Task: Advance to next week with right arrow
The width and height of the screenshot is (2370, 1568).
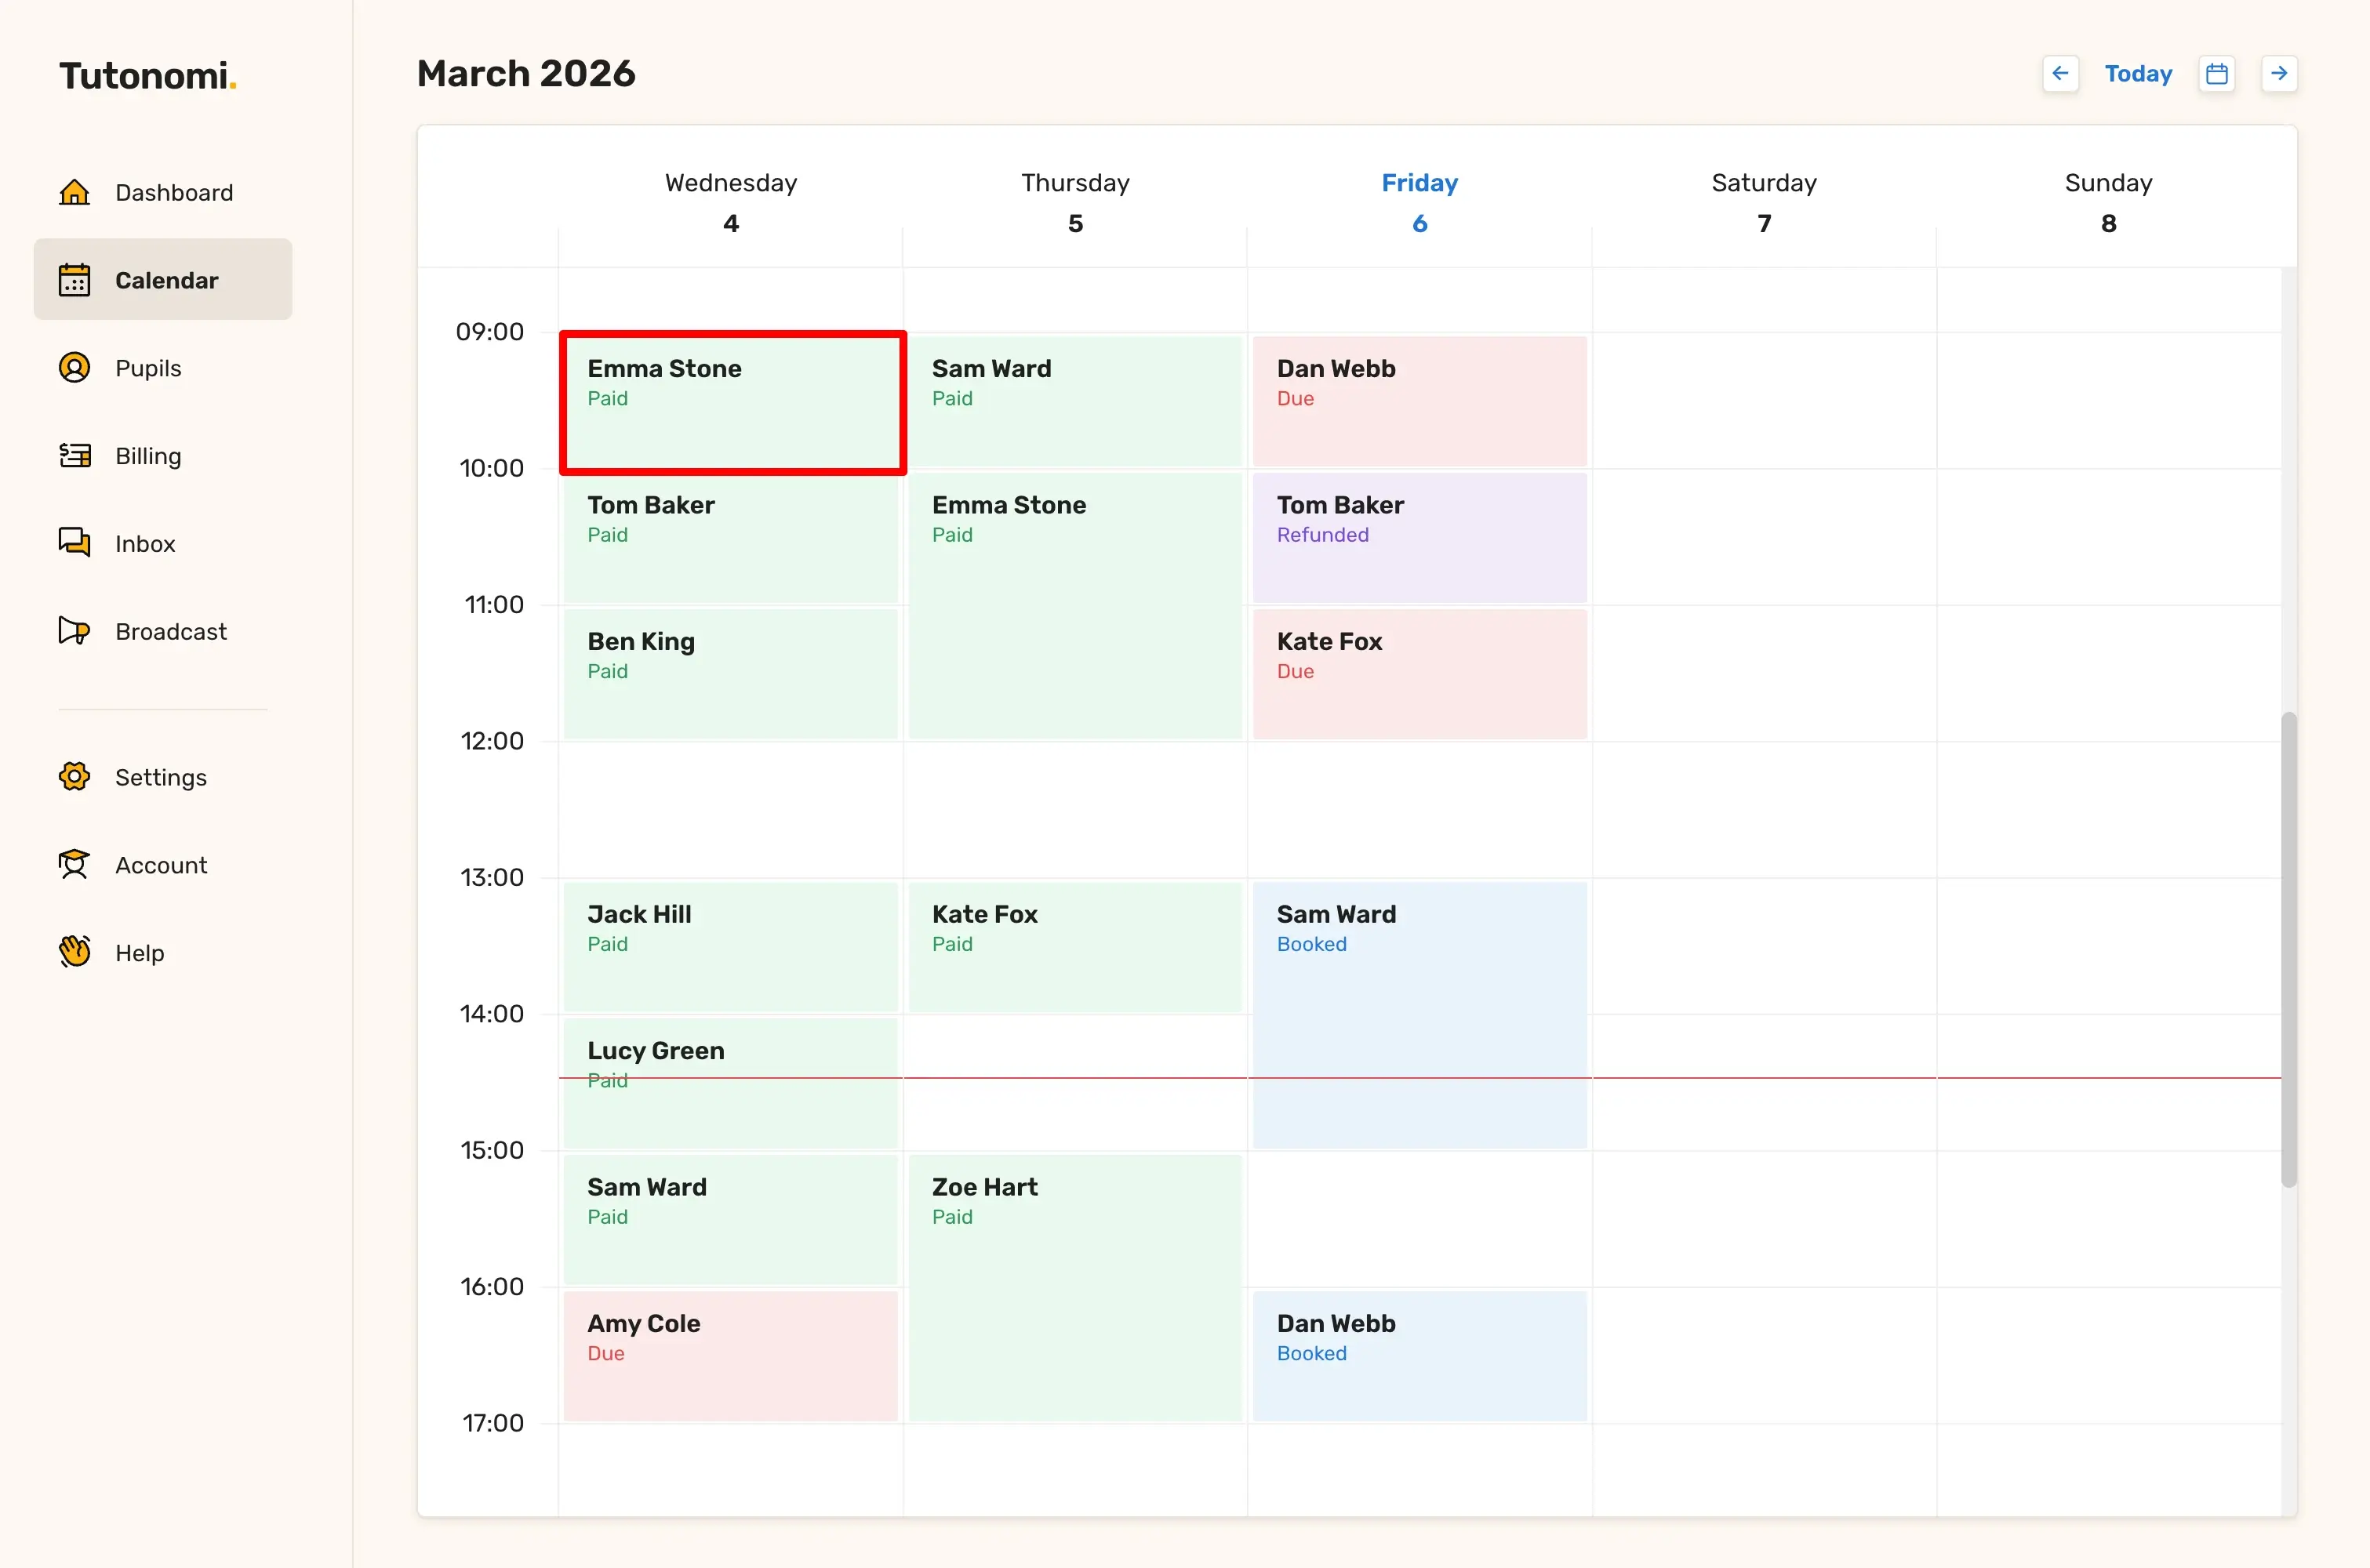Action: (2279, 73)
